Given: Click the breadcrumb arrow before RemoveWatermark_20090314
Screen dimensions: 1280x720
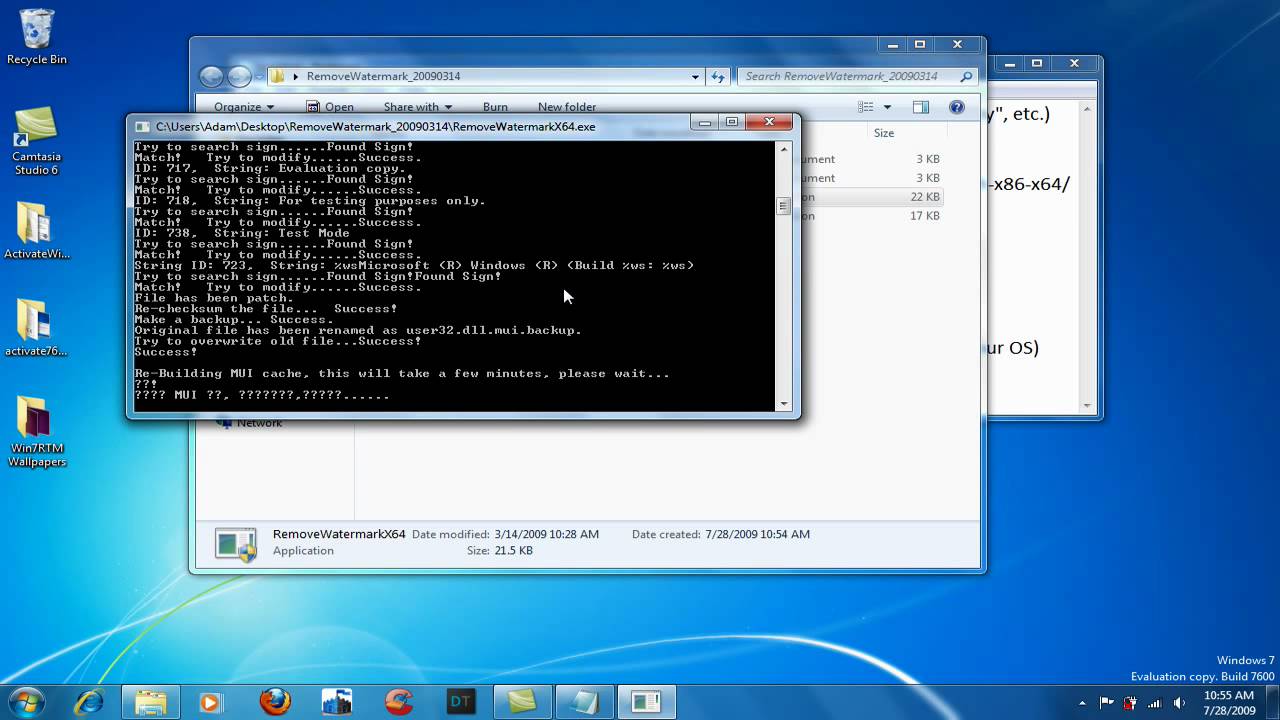Looking at the screenshot, I should pos(296,76).
